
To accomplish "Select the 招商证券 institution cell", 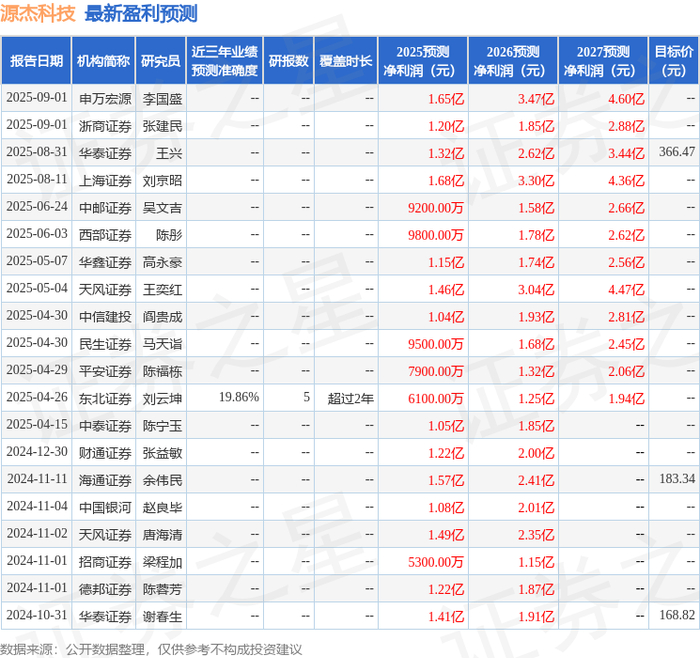I will click(105, 562).
